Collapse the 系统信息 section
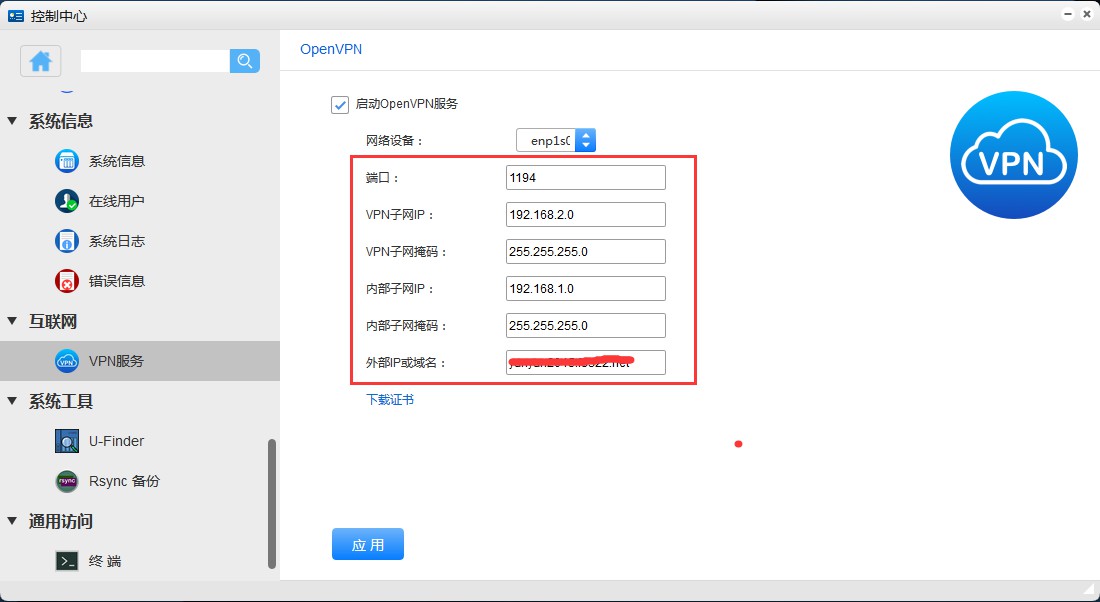This screenshot has height=602, width=1100. coord(13,121)
